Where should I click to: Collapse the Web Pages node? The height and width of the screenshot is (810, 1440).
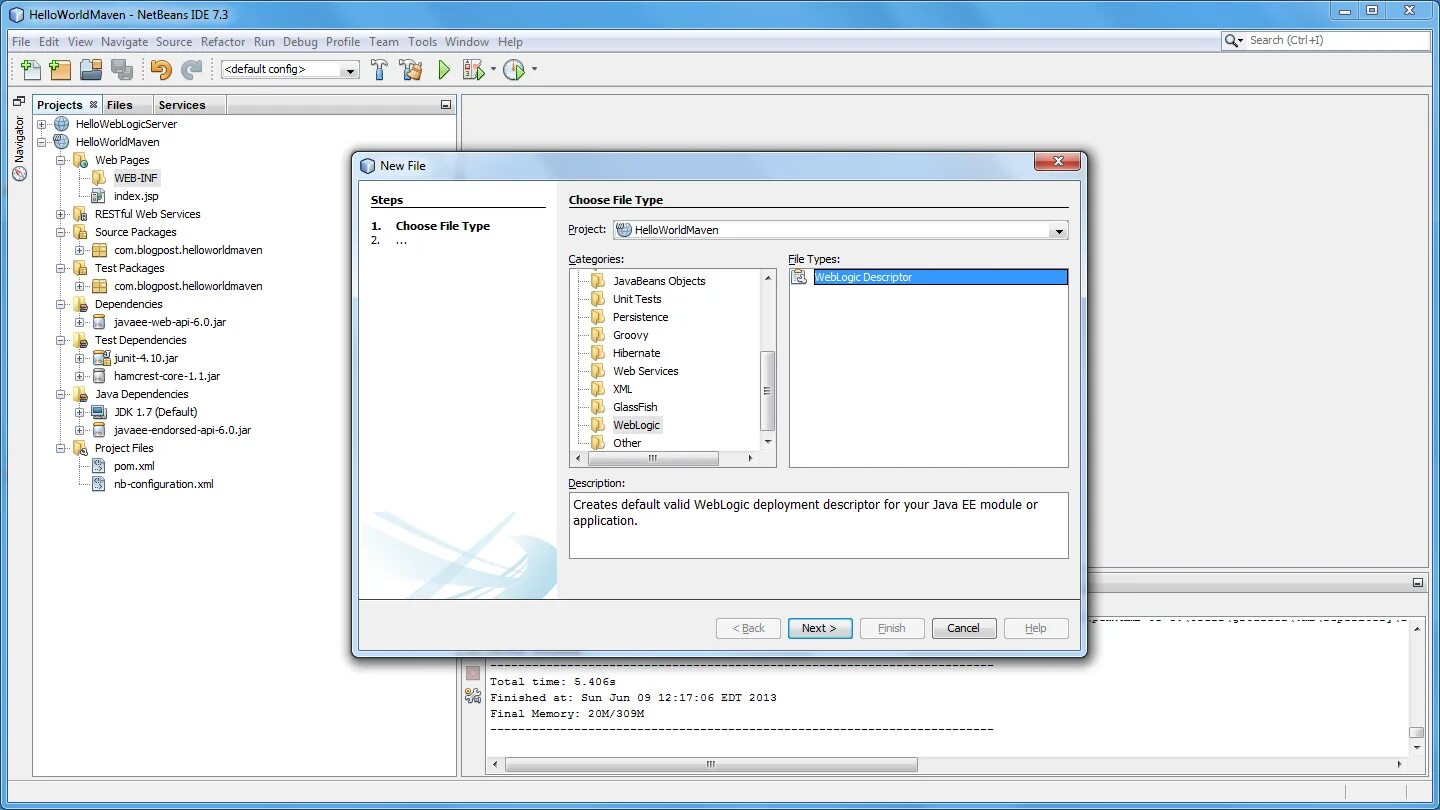click(61, 160)
